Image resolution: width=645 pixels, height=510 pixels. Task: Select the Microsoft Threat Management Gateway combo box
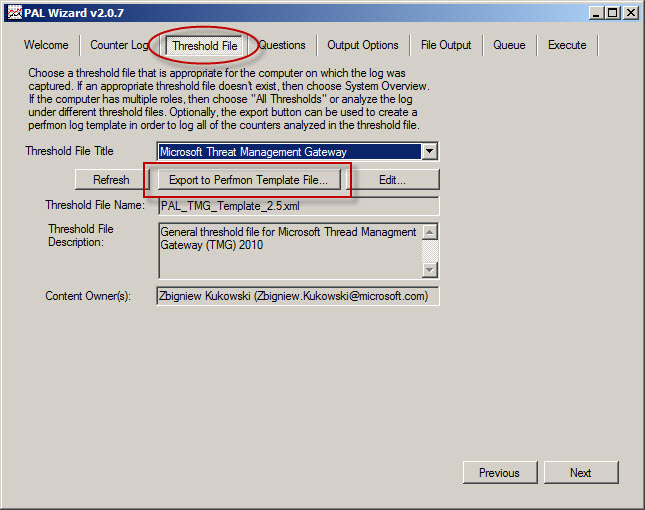click(x=290, y=152)
